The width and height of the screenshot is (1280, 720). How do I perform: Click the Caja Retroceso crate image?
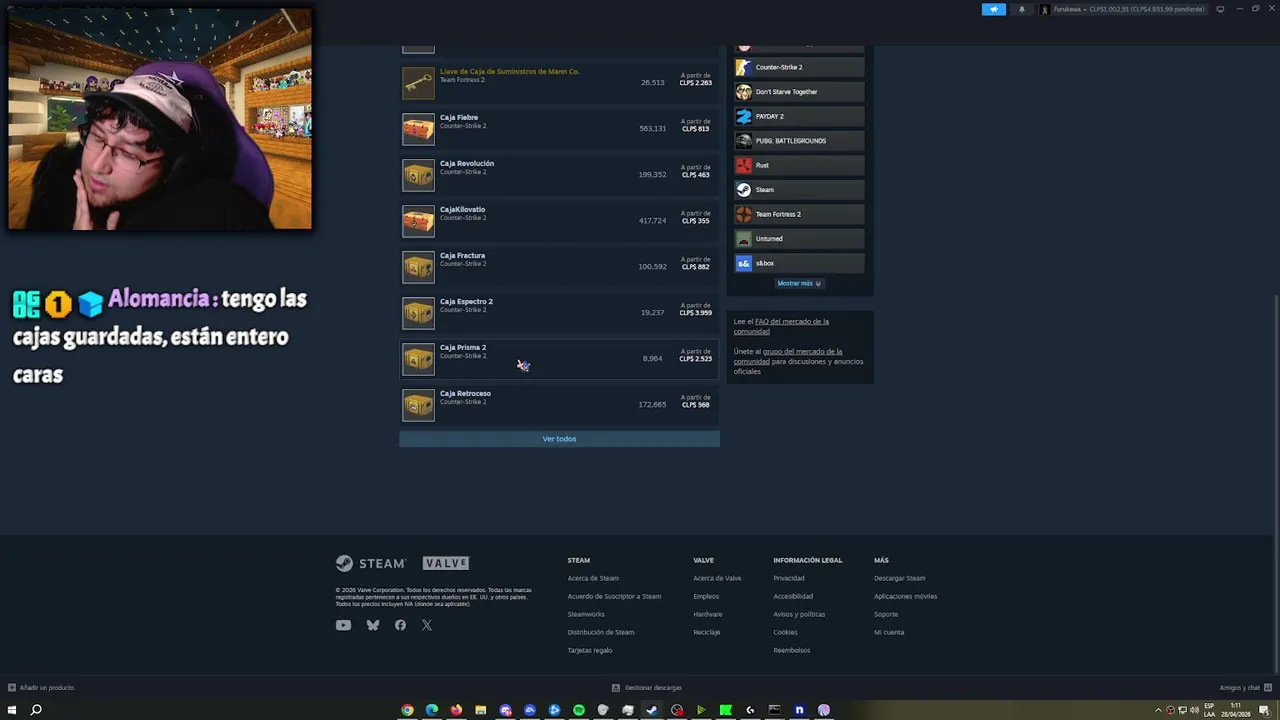click(x=418, y=405)
